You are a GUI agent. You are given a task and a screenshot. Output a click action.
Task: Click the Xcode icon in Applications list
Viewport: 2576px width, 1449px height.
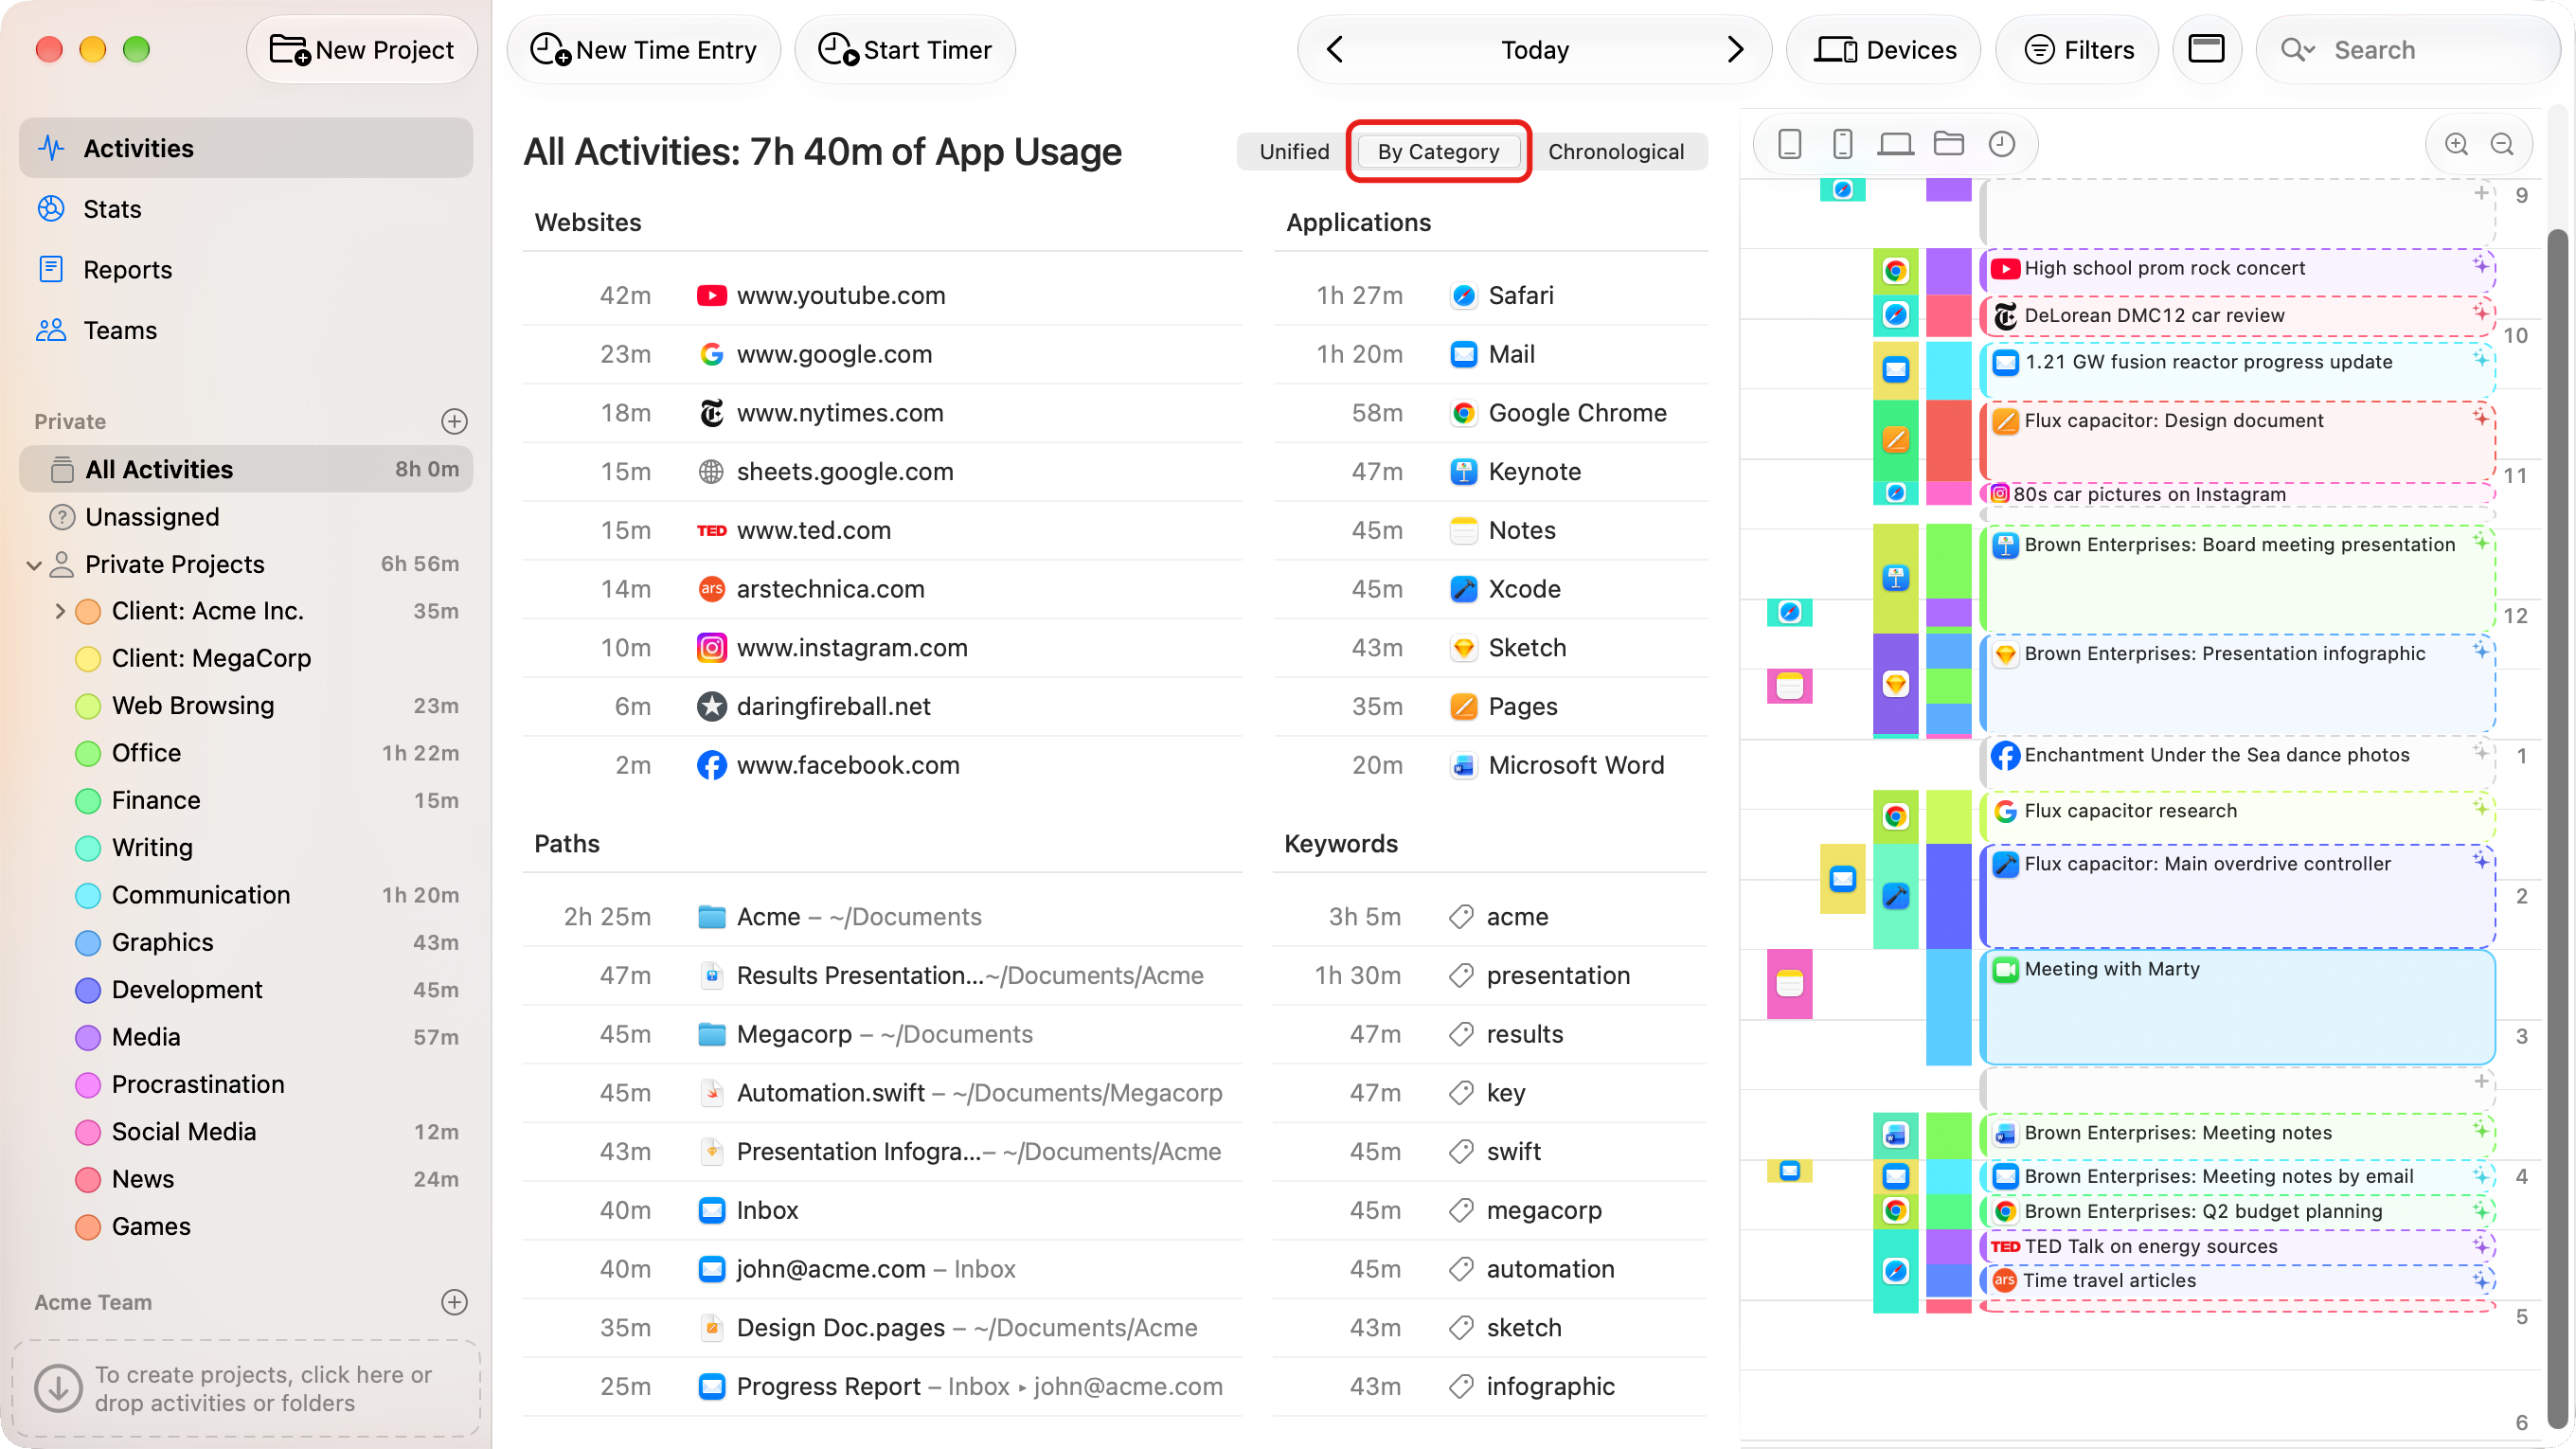[x=1463, y=589]
